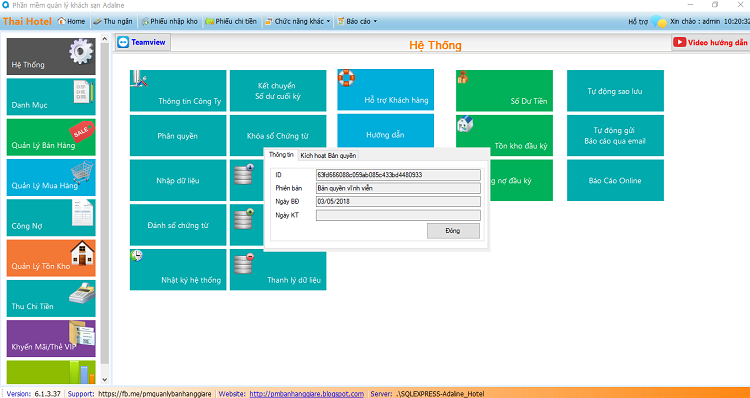Open Tự động gửi Báo cáo qua email tile
Image resolution: width=750 pixels, height=398 pixels.
(x=615, y=135)
